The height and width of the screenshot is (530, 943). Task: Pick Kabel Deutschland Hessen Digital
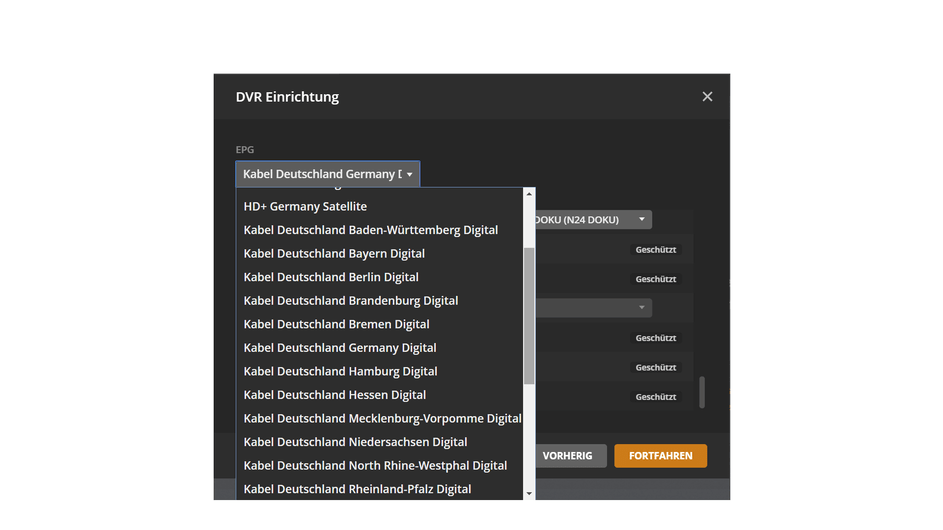pos(379,395)
